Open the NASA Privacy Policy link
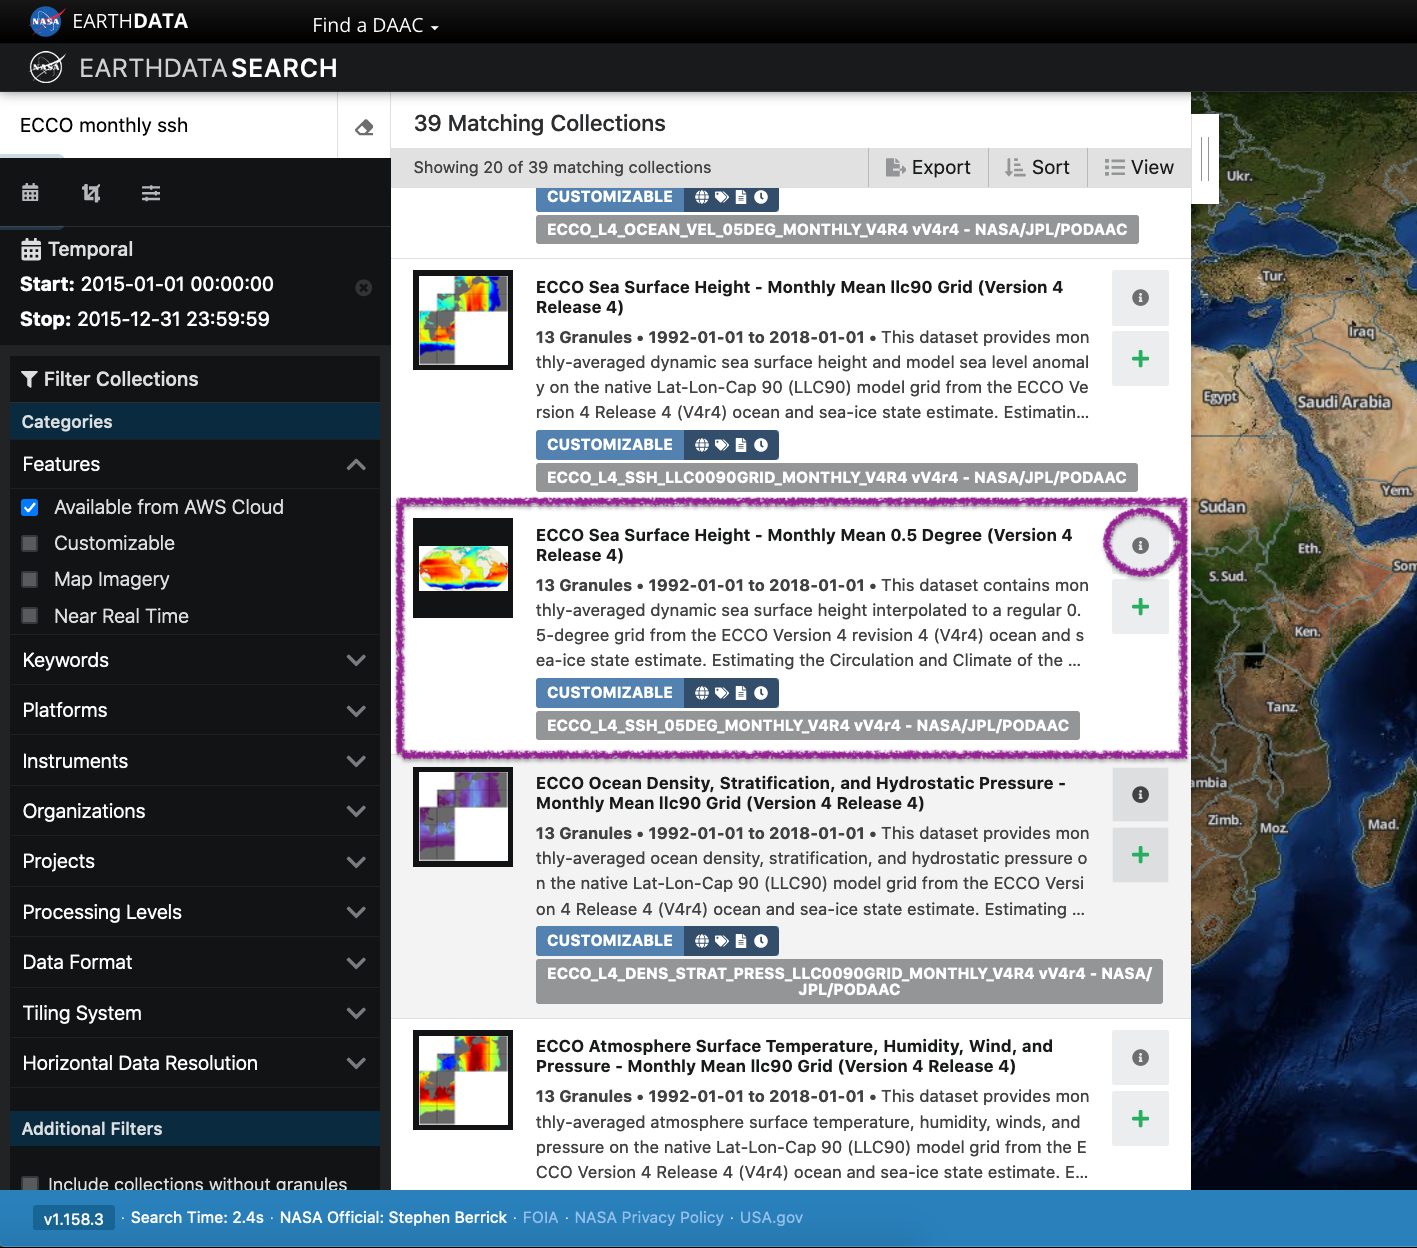 (648, 1217)
